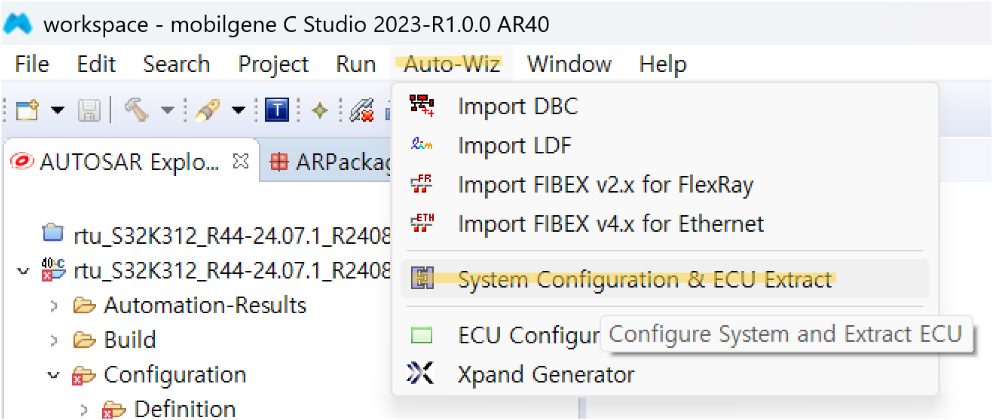992x420 pixels.
Task: Expand the Automation-Results folder
Action: [x=54, y=306]
